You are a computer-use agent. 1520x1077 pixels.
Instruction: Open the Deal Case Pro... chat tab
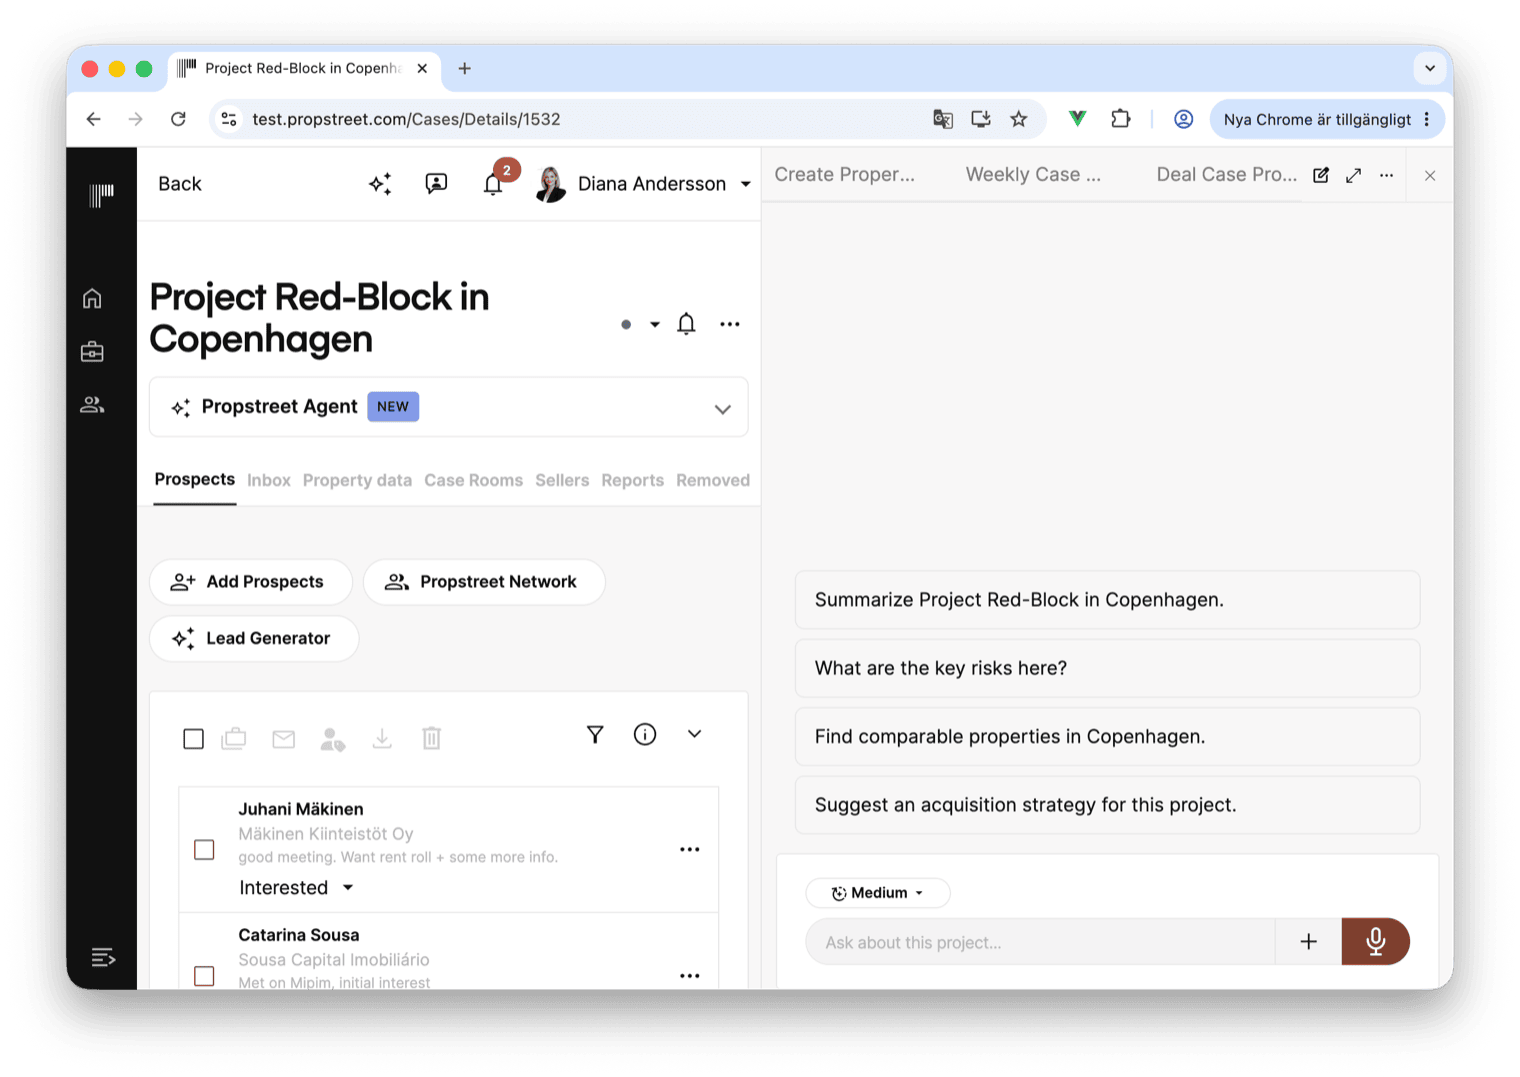(x=1227, y=174)
